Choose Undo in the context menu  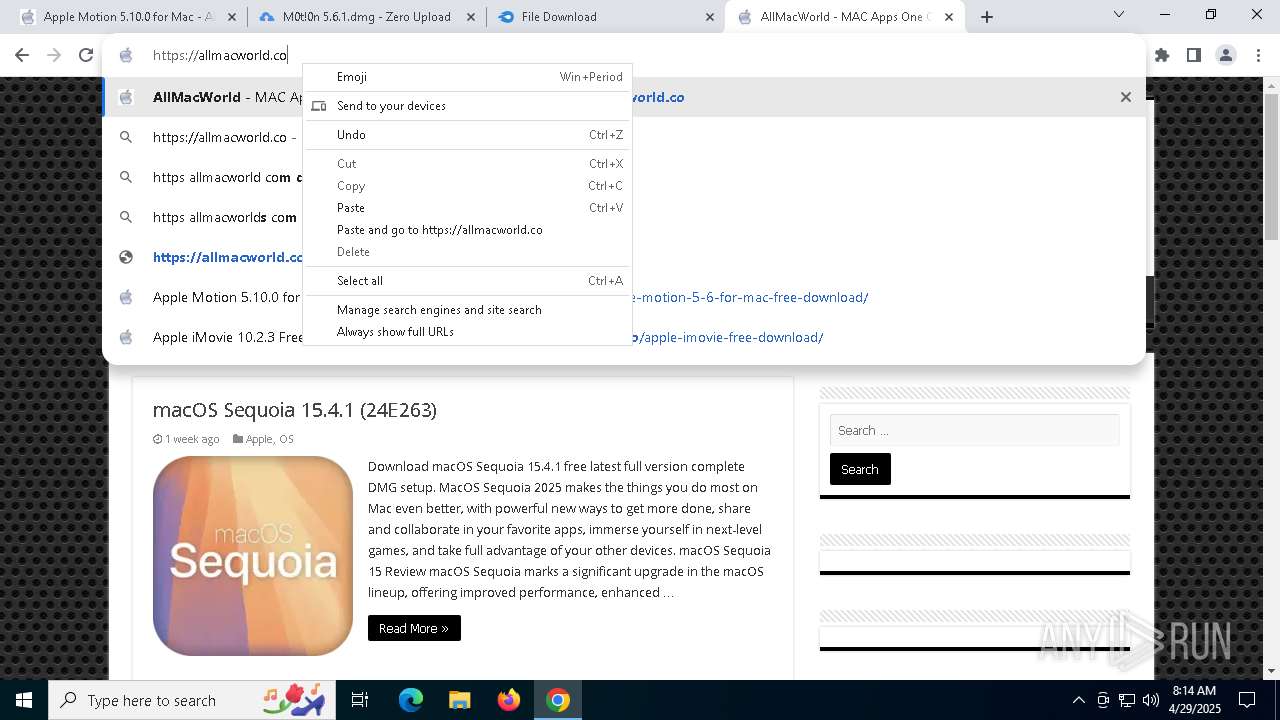(467, 135)
